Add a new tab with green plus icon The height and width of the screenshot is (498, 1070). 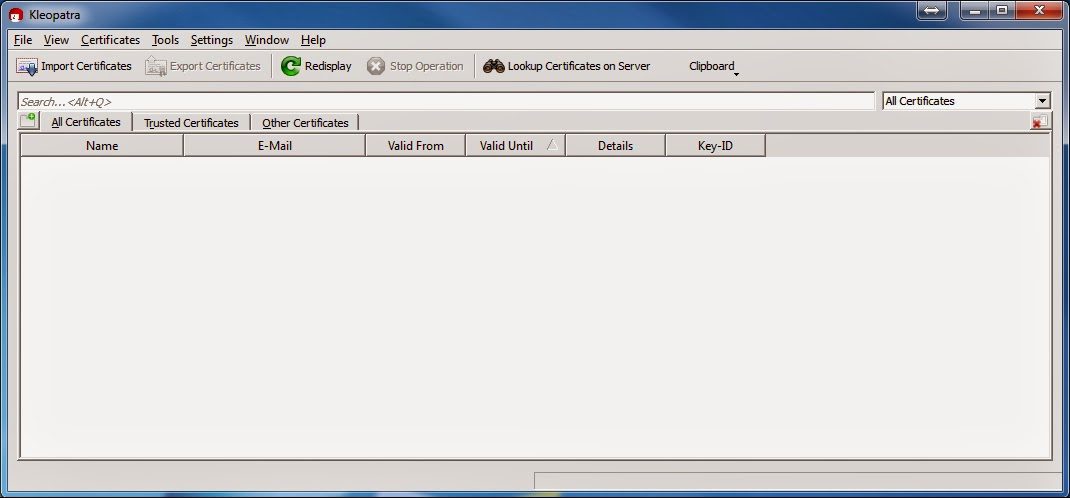(x=28, y=121)
